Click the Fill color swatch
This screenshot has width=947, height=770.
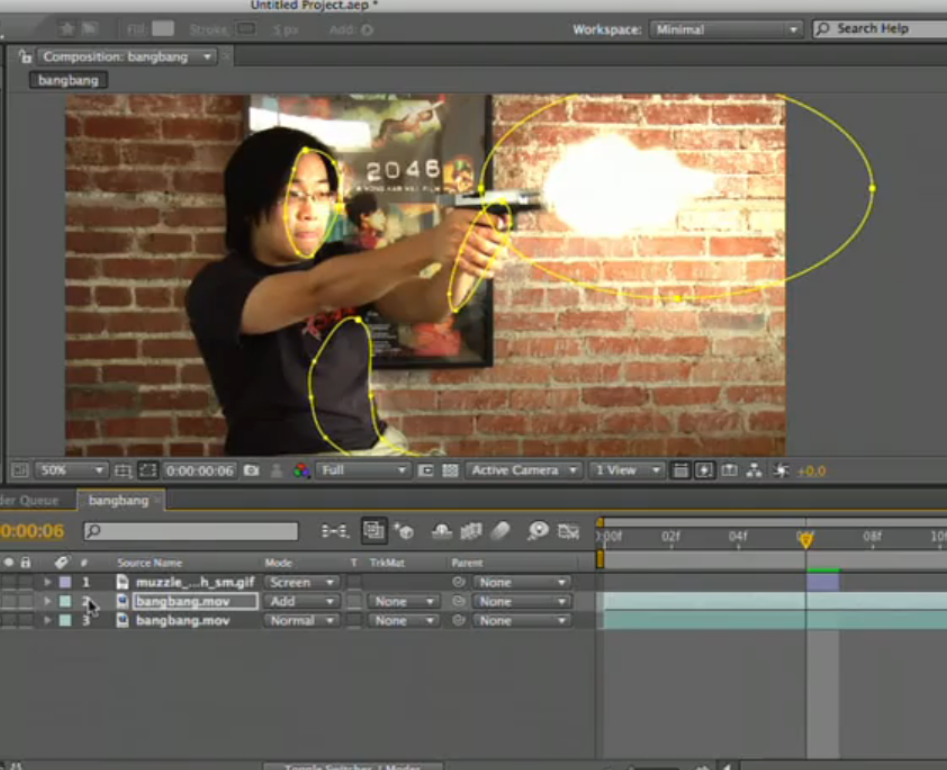pos(162,28)
